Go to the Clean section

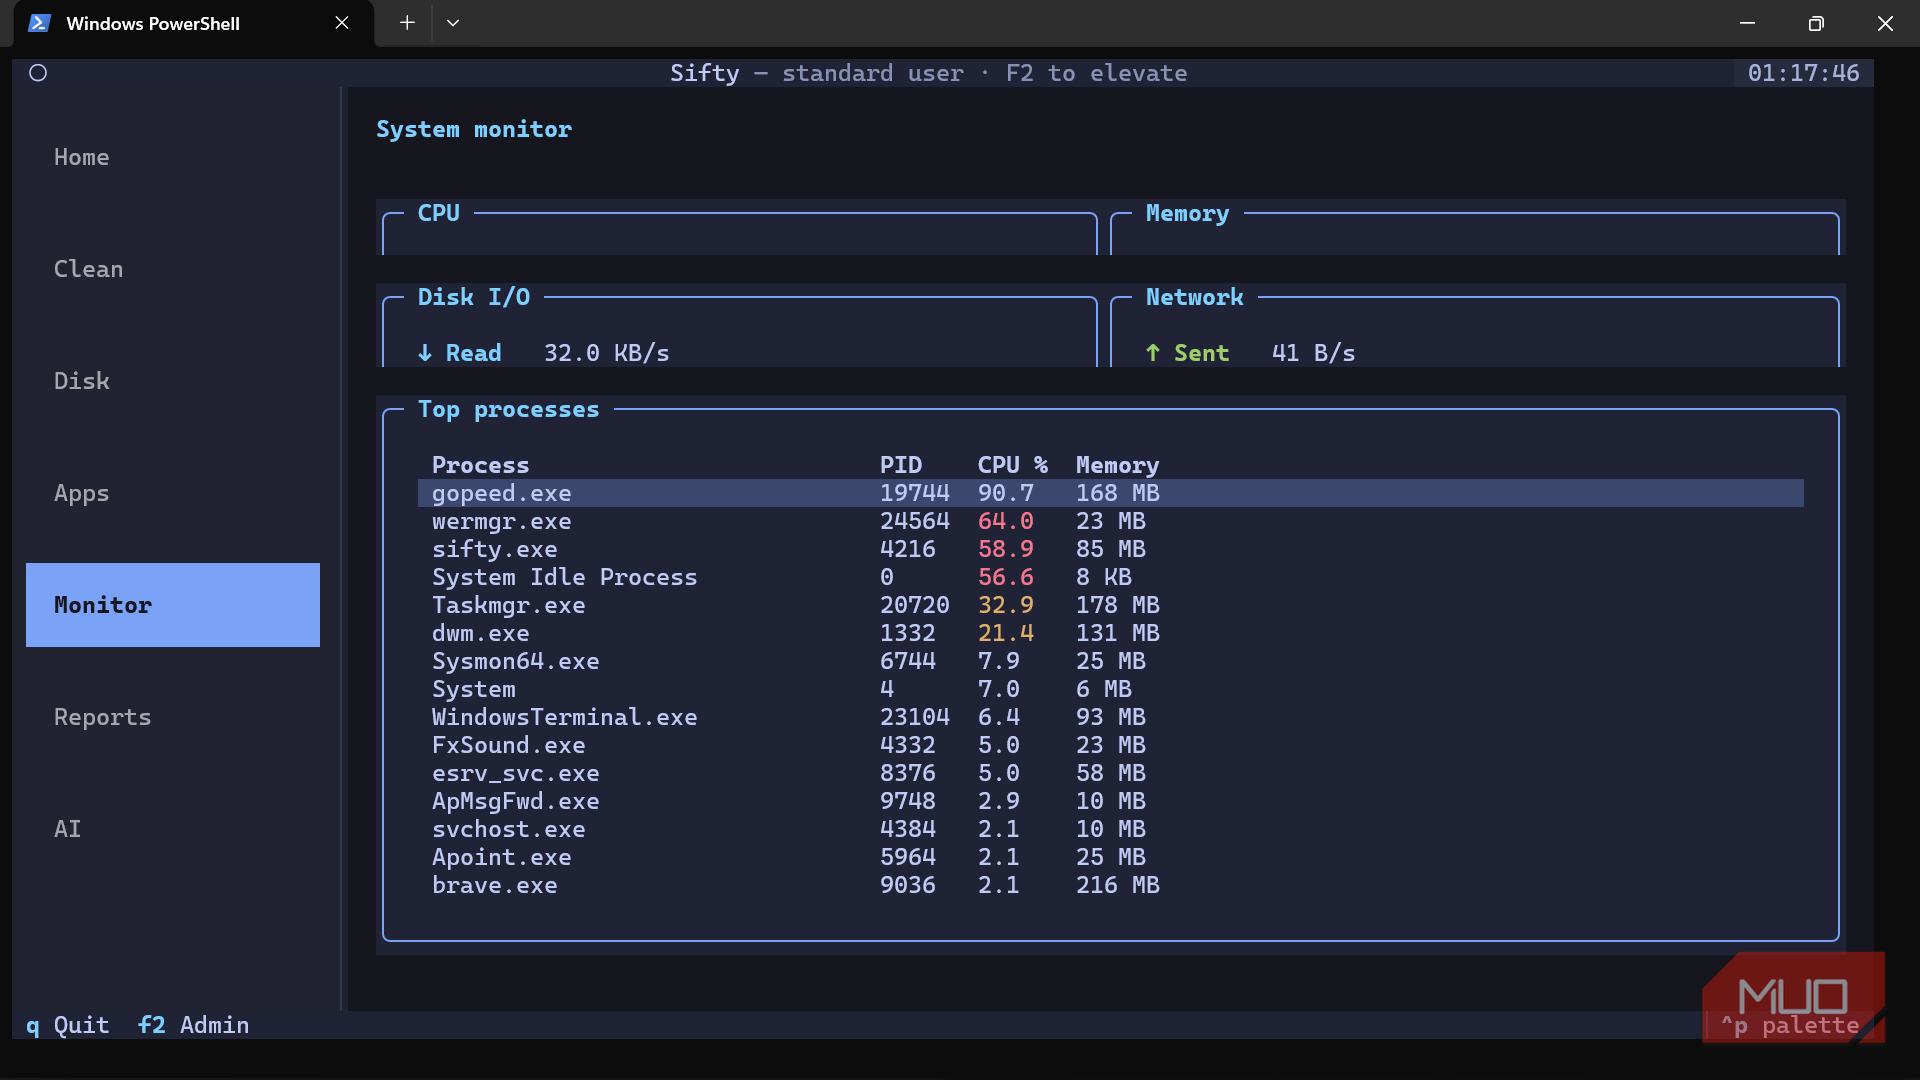click(x=173, y=269)
